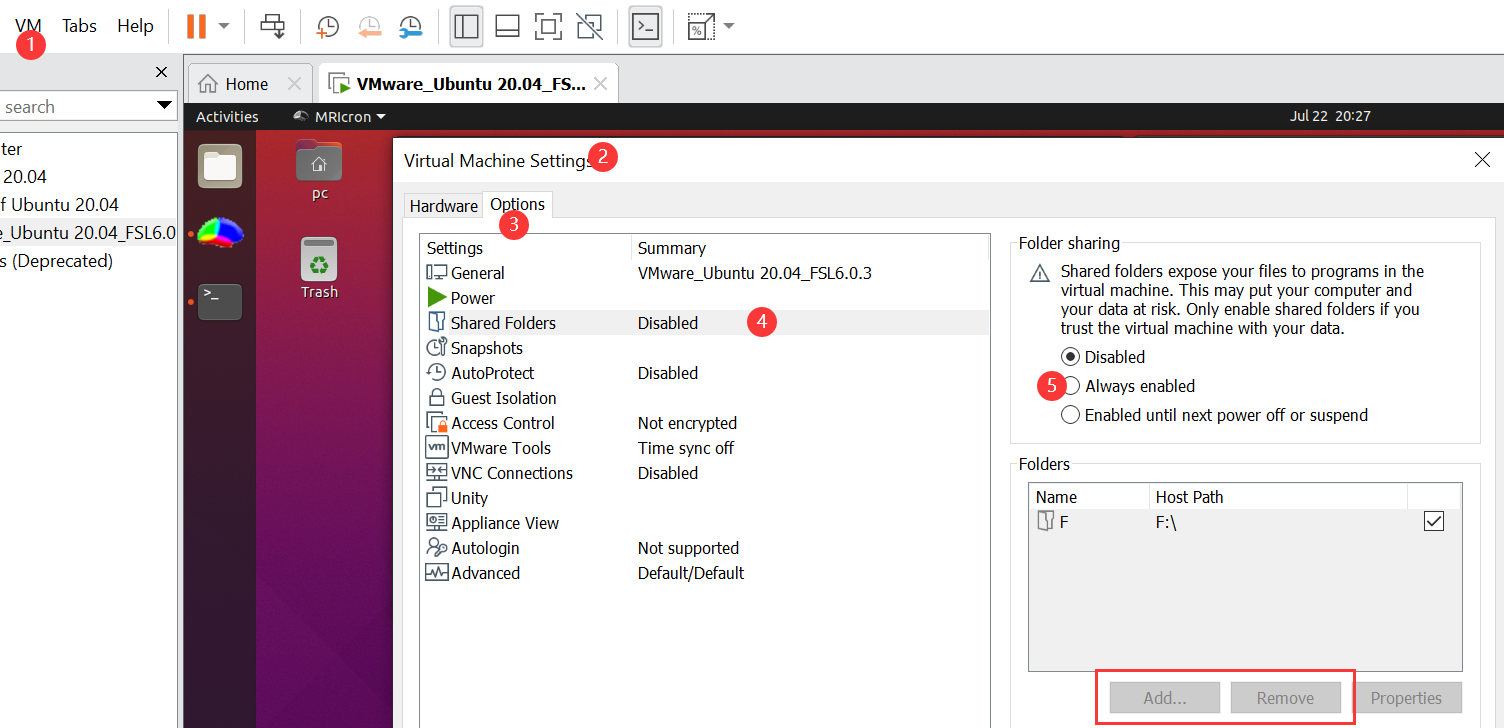Select the Options tab
This screenshot has width=1504, height=728.
coord(518,204)
